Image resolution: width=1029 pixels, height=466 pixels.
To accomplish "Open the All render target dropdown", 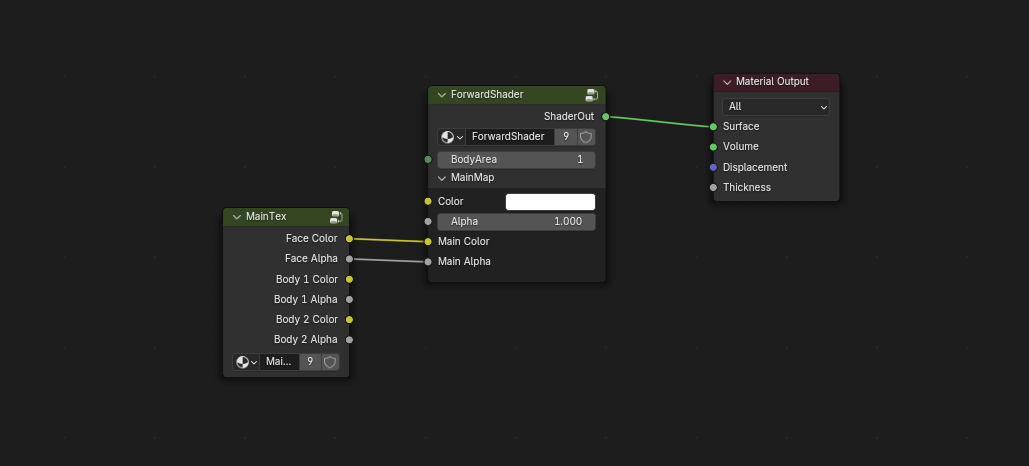I will click(x=776, y=107).
